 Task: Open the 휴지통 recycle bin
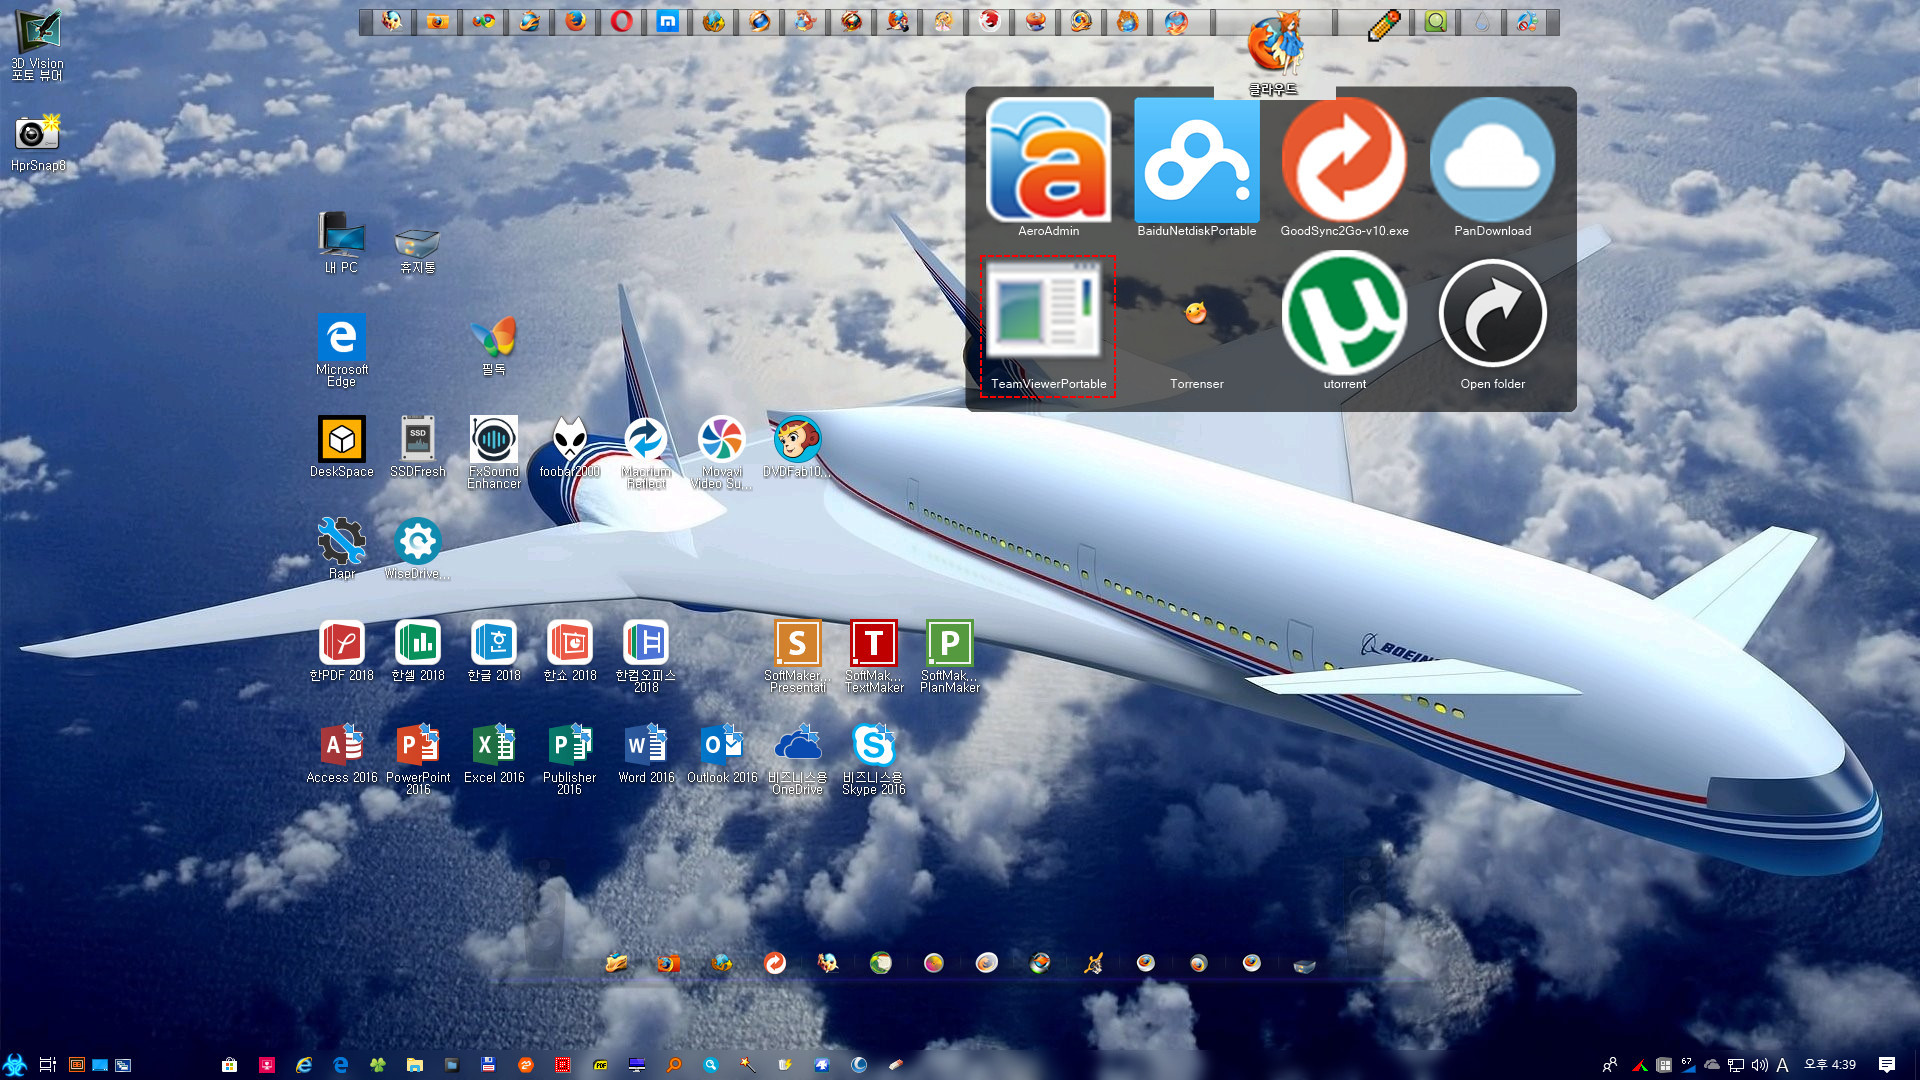[x=417, y=249]
